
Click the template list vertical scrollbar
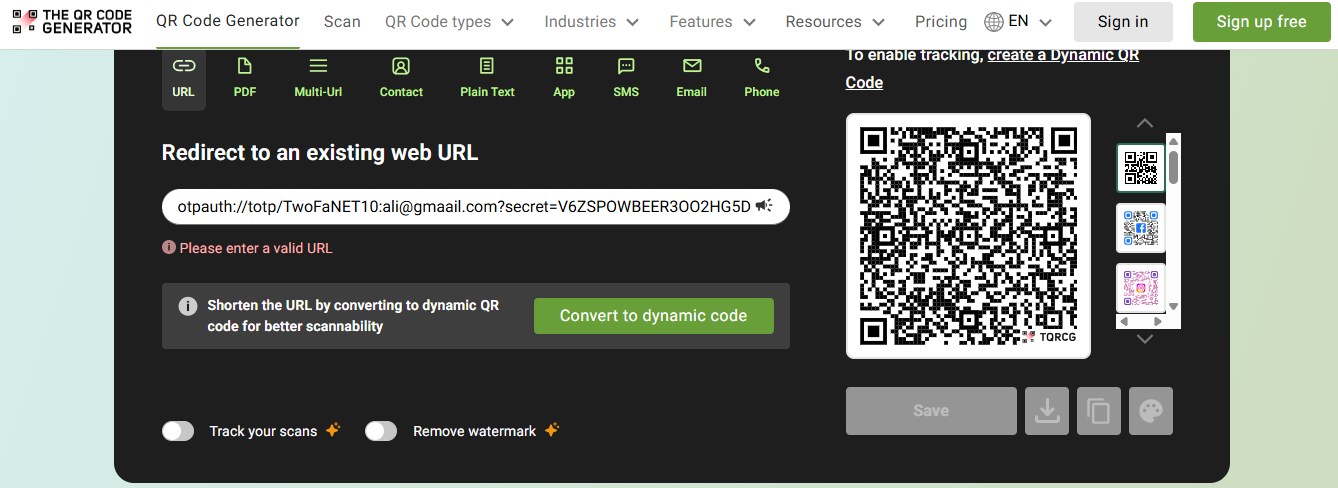pos(1173,167)
